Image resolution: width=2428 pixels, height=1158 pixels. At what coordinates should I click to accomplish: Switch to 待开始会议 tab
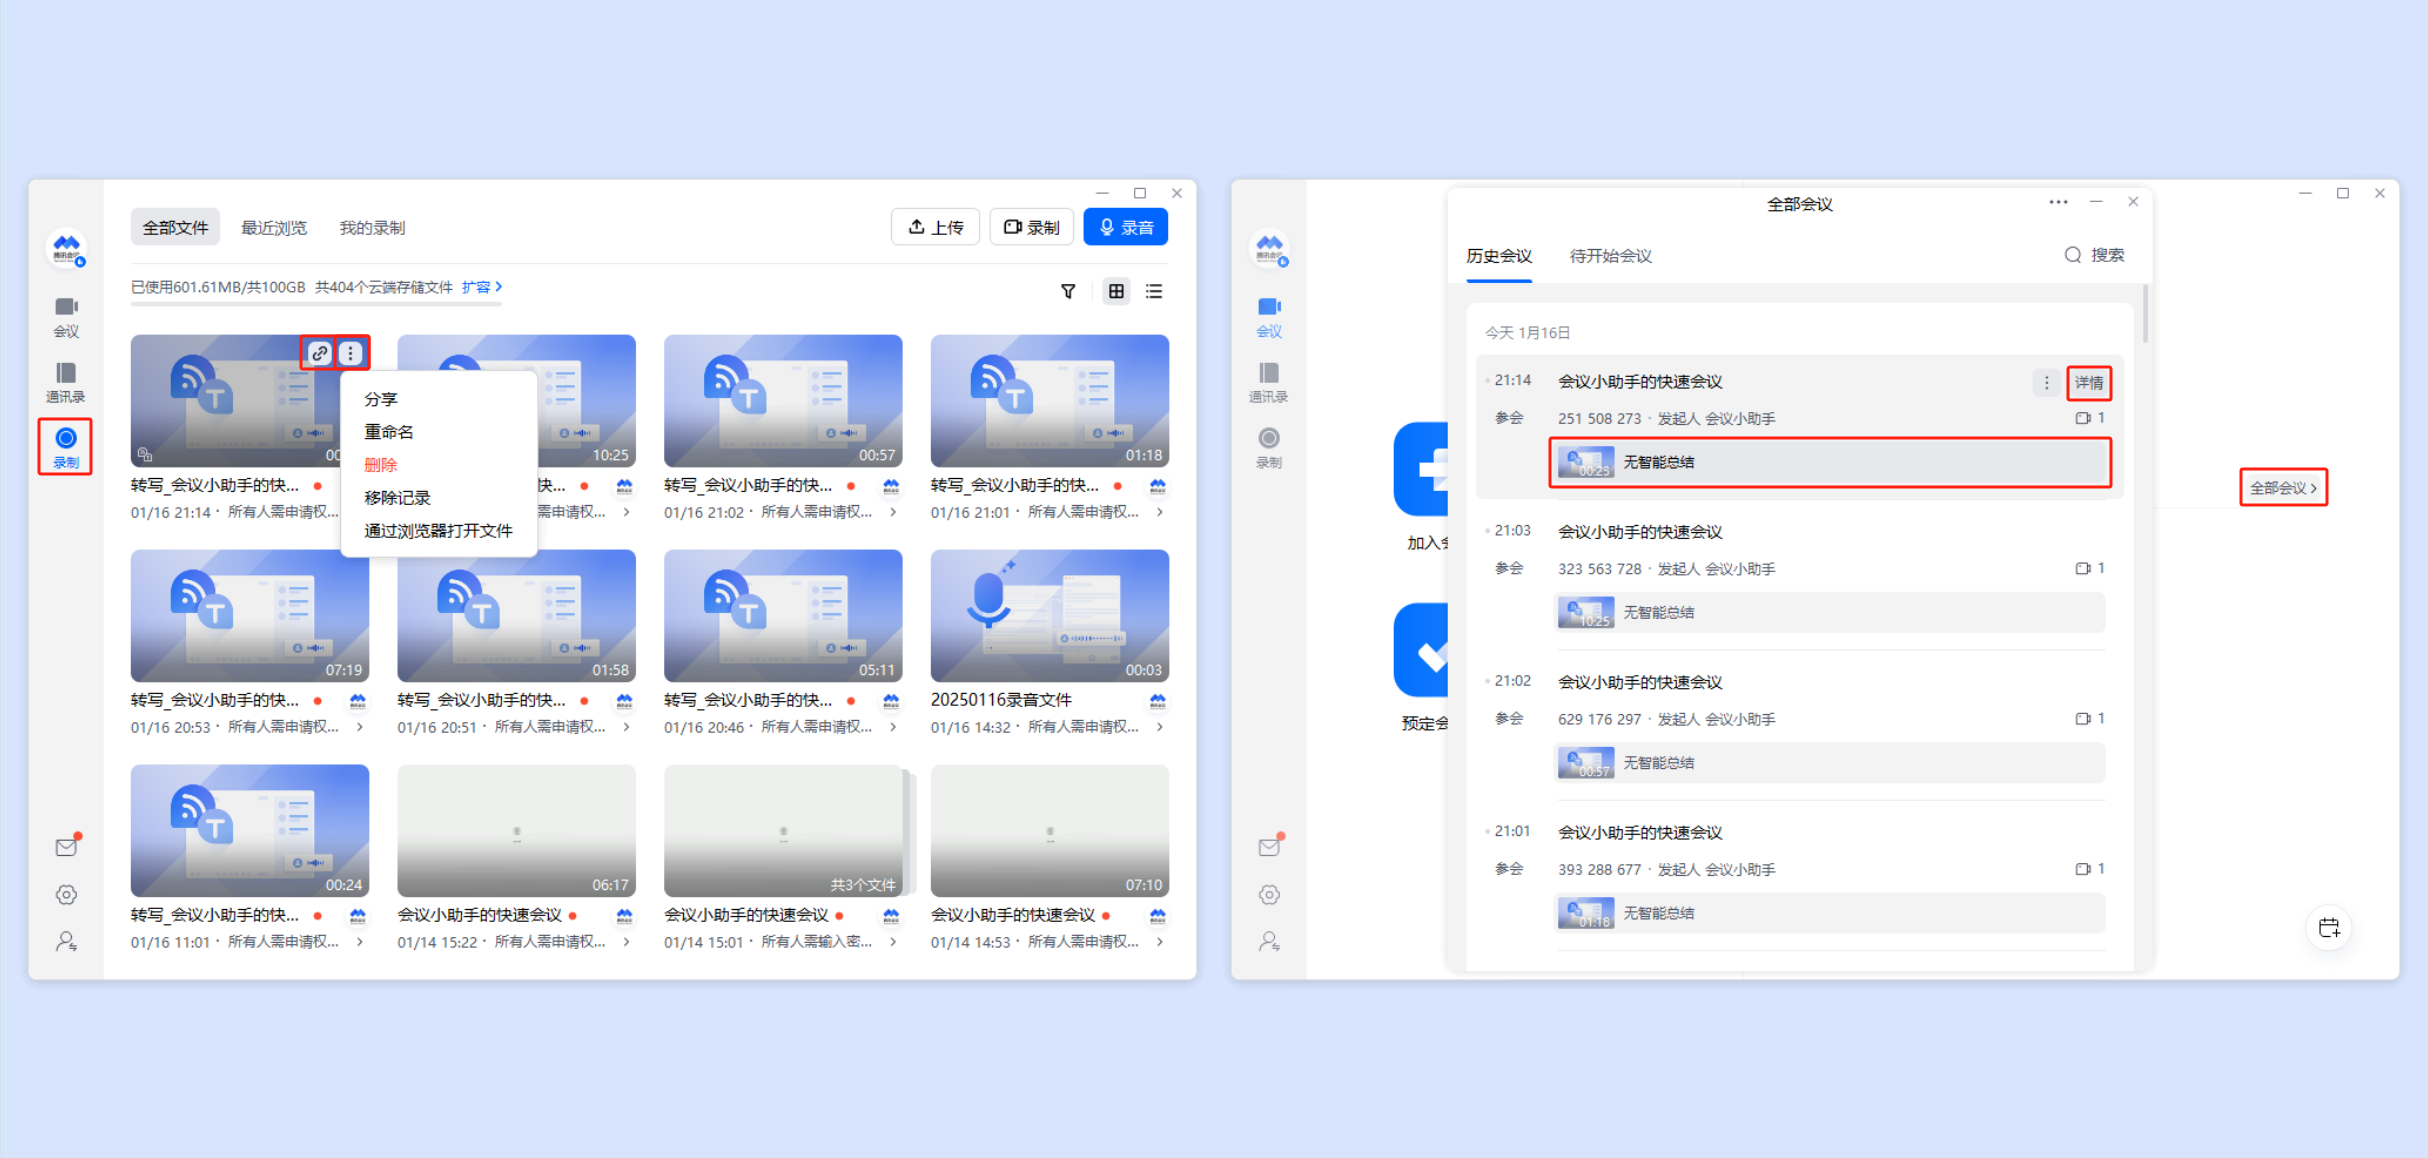pos(1610,256)
